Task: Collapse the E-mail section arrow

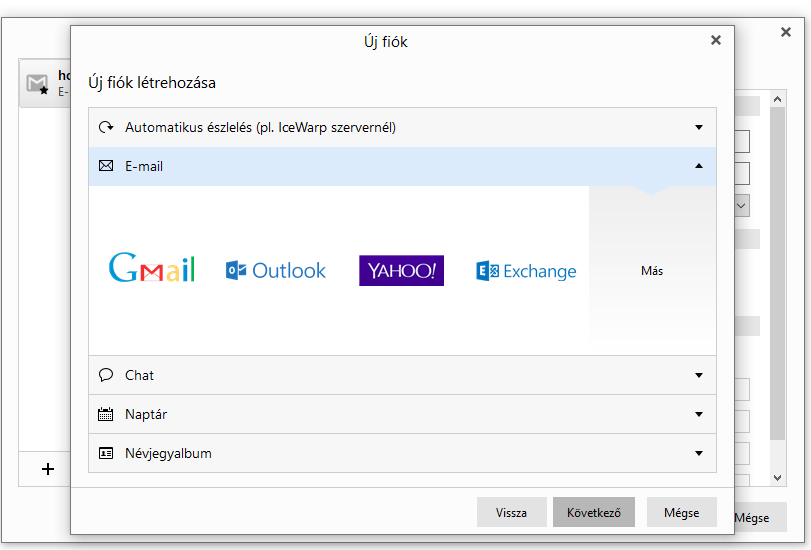Action: [x=699, y=166]
